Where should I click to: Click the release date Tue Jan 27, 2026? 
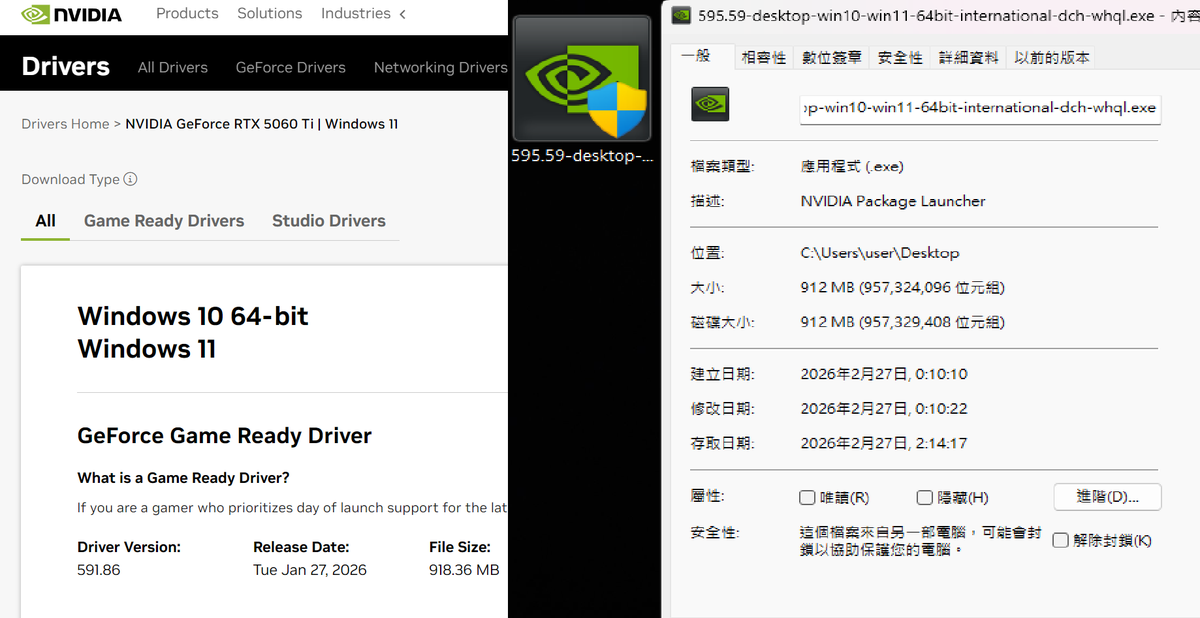point(310,570)
